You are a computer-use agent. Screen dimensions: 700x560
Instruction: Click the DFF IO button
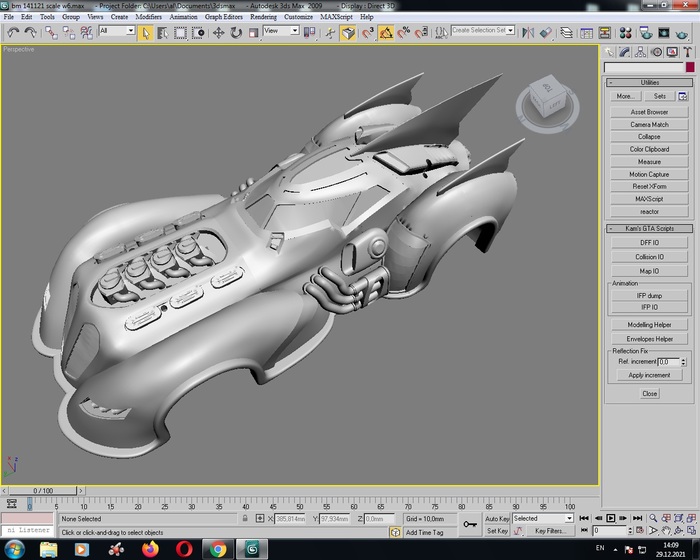point(649,242)
